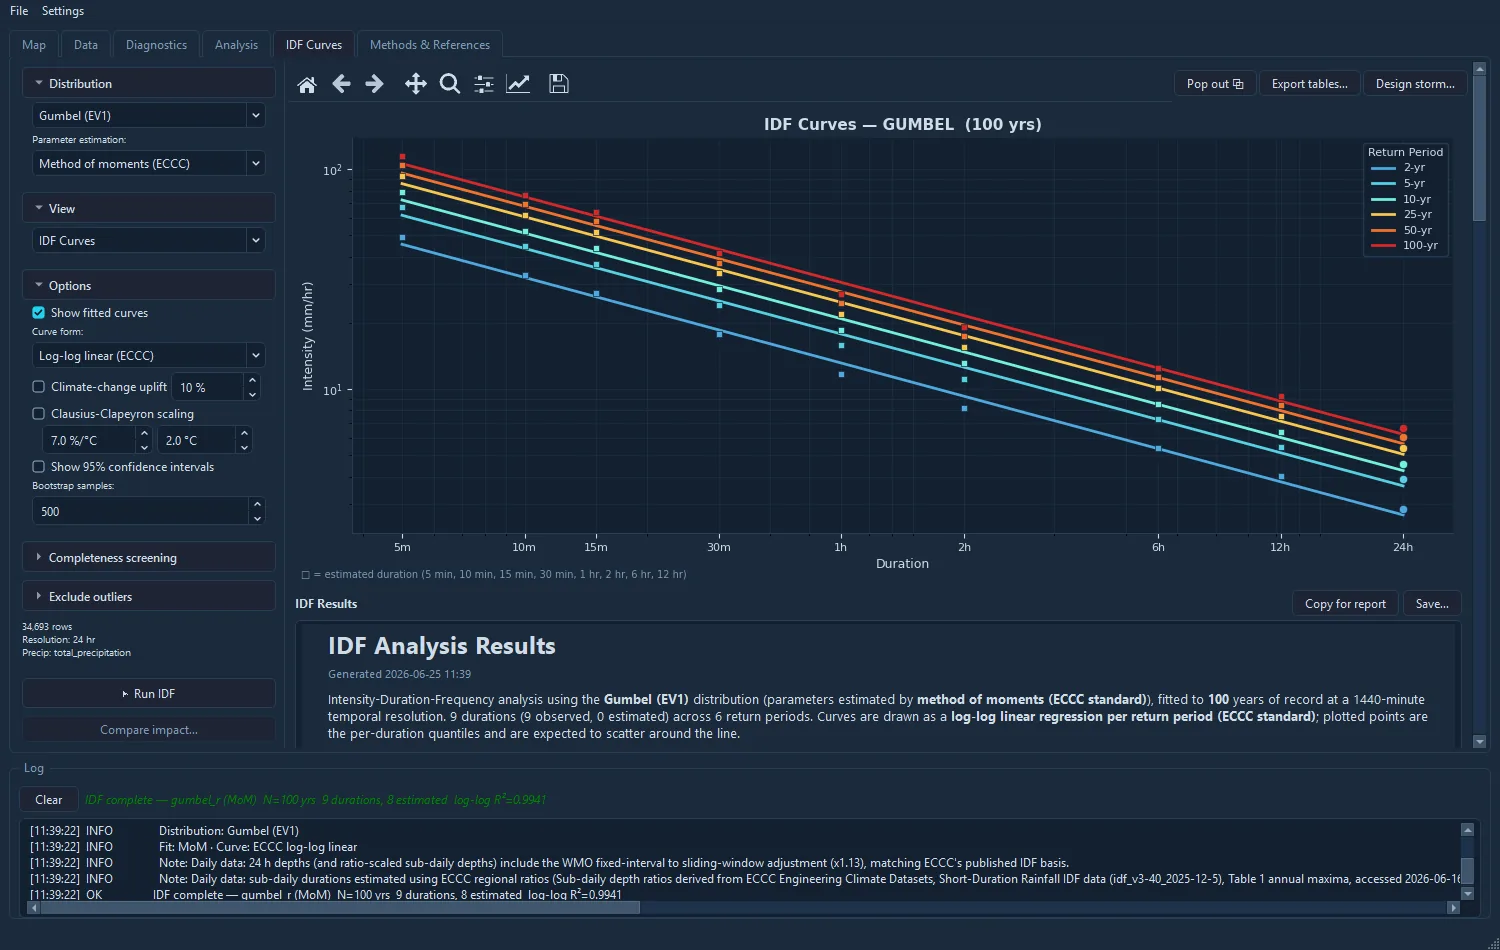Viewport: 1500px width, 950px height.
Task: Collapse the Distribution section
Action: pos(148,84)
